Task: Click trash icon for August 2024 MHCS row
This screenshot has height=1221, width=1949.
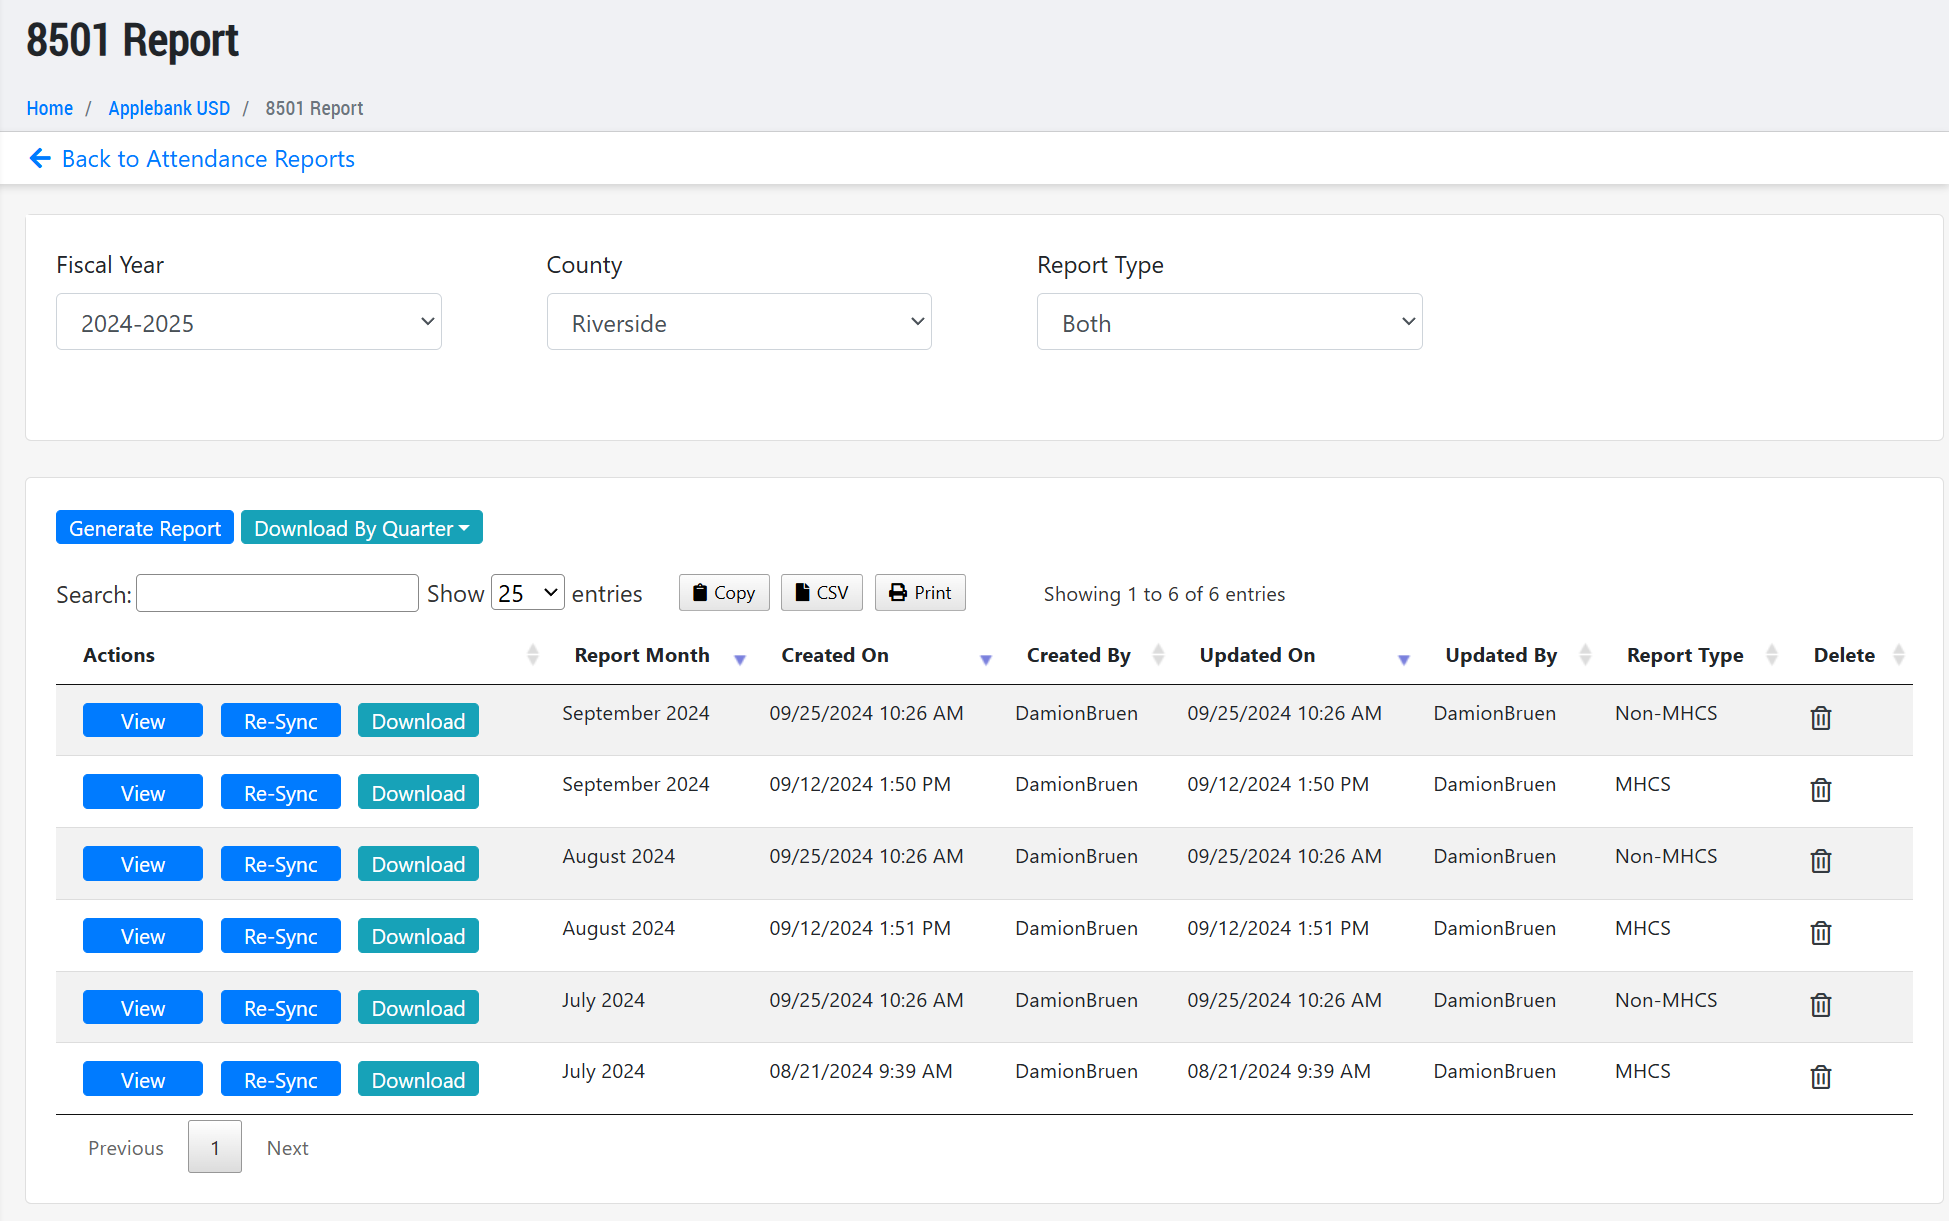Action: click(x=1820, y=933)
